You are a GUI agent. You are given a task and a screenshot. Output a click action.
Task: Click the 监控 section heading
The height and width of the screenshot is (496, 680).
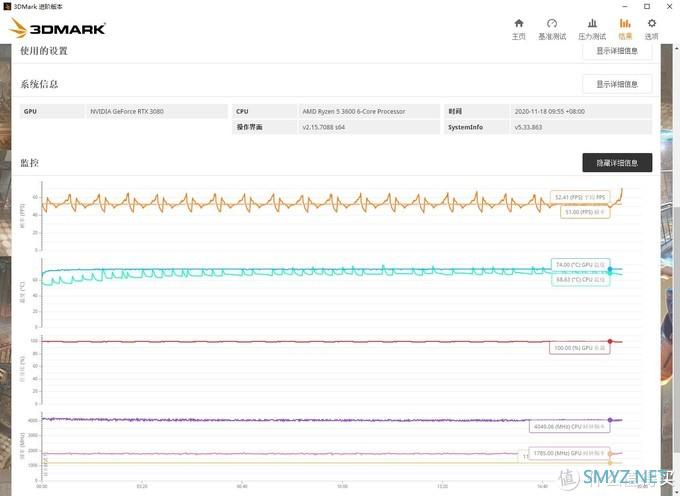[x=29, y=163]
